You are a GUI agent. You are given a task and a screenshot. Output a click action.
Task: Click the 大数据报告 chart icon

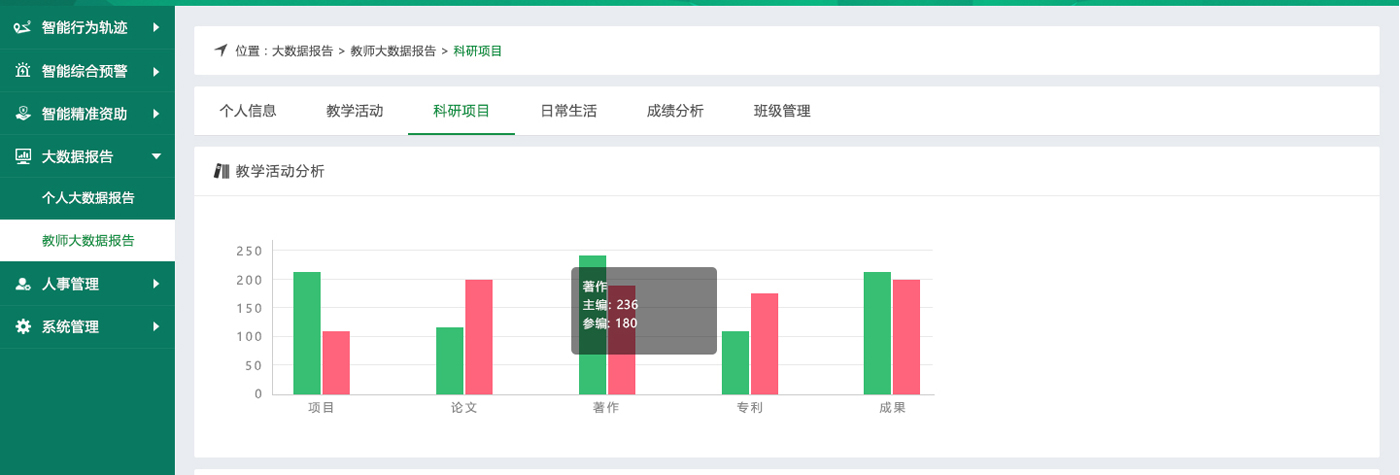[22, 156]
